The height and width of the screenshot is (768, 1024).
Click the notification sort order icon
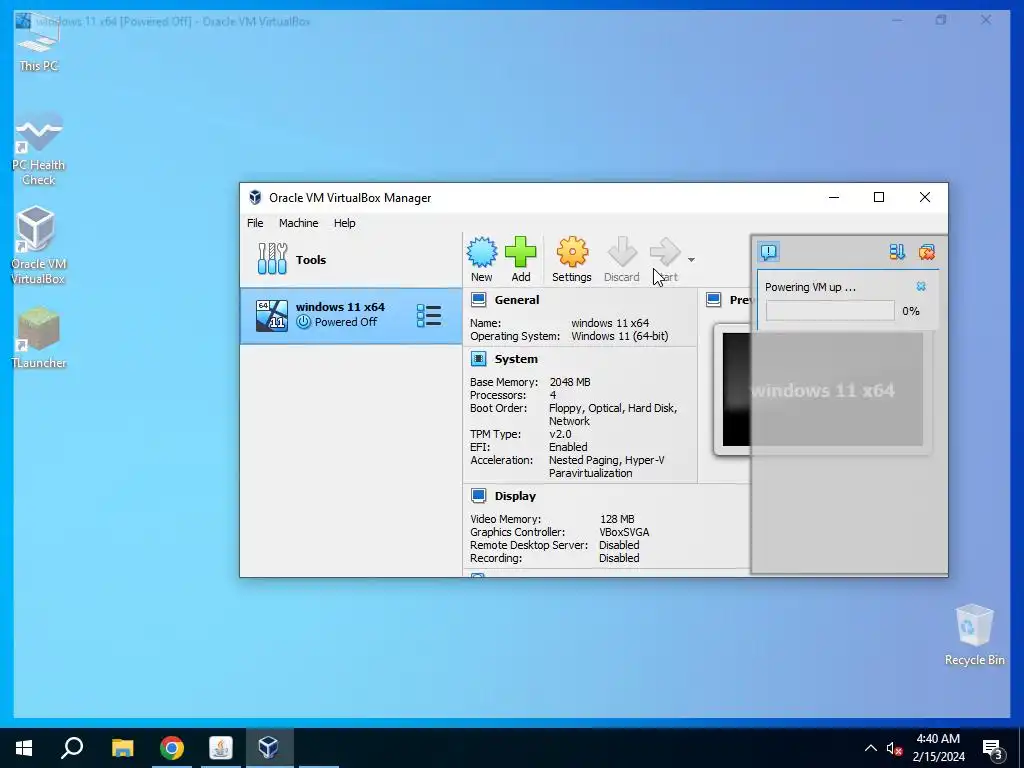pyautogui.click(x=897, y=252)
